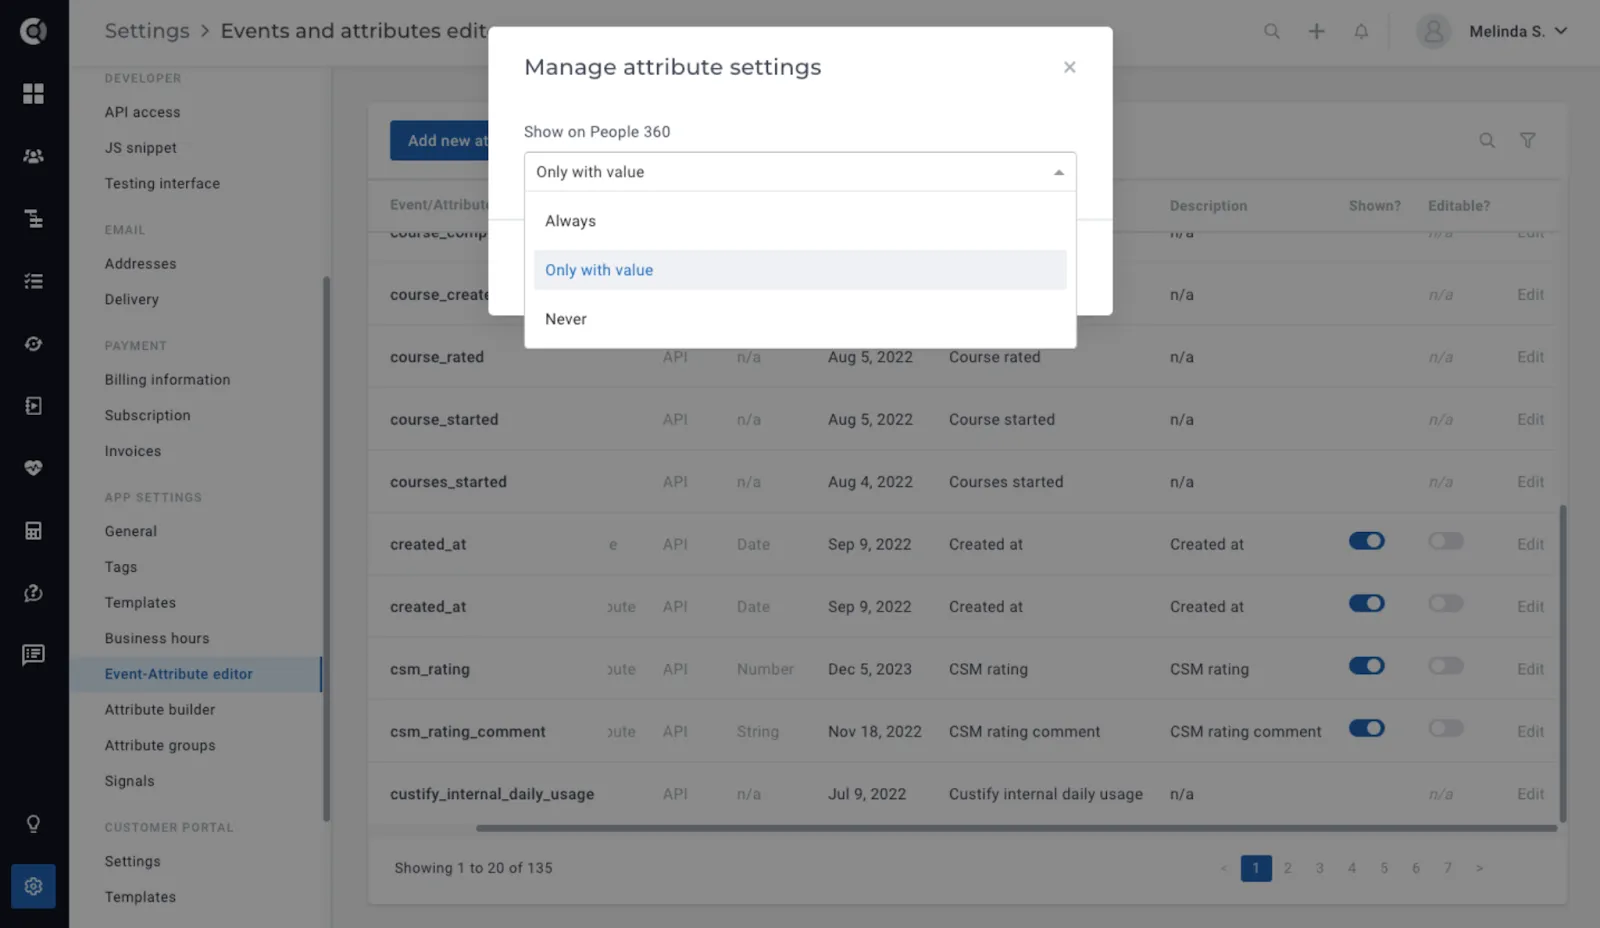
Task: Open the dashboard grid icon in sidebar
Action: click(x=33, y=93)
